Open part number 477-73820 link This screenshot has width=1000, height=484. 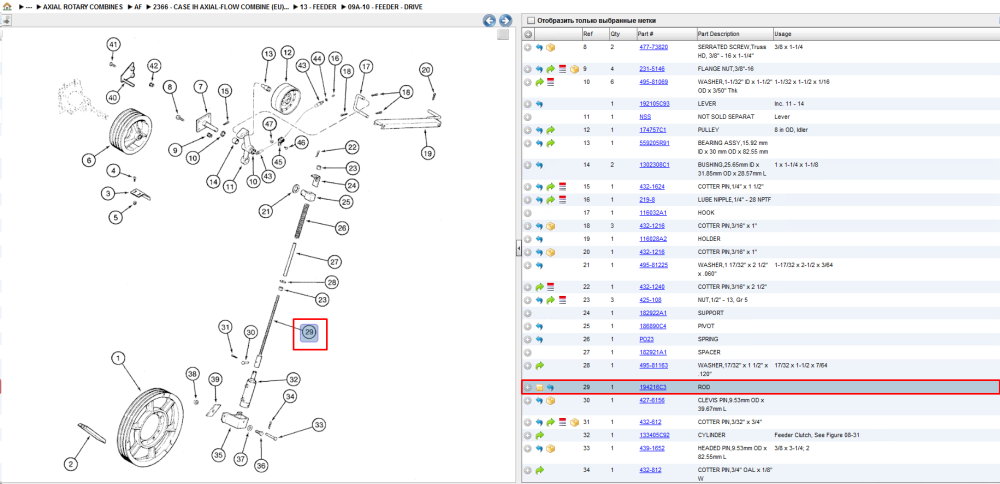pos(653,47)
